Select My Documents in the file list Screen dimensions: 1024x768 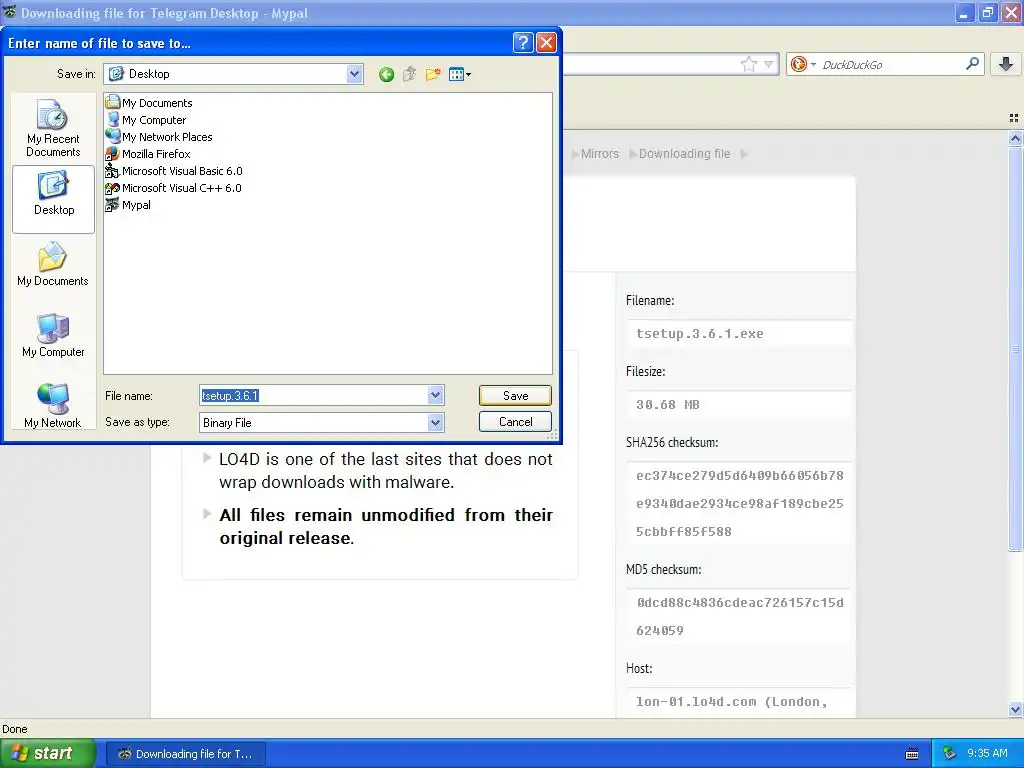150,103
